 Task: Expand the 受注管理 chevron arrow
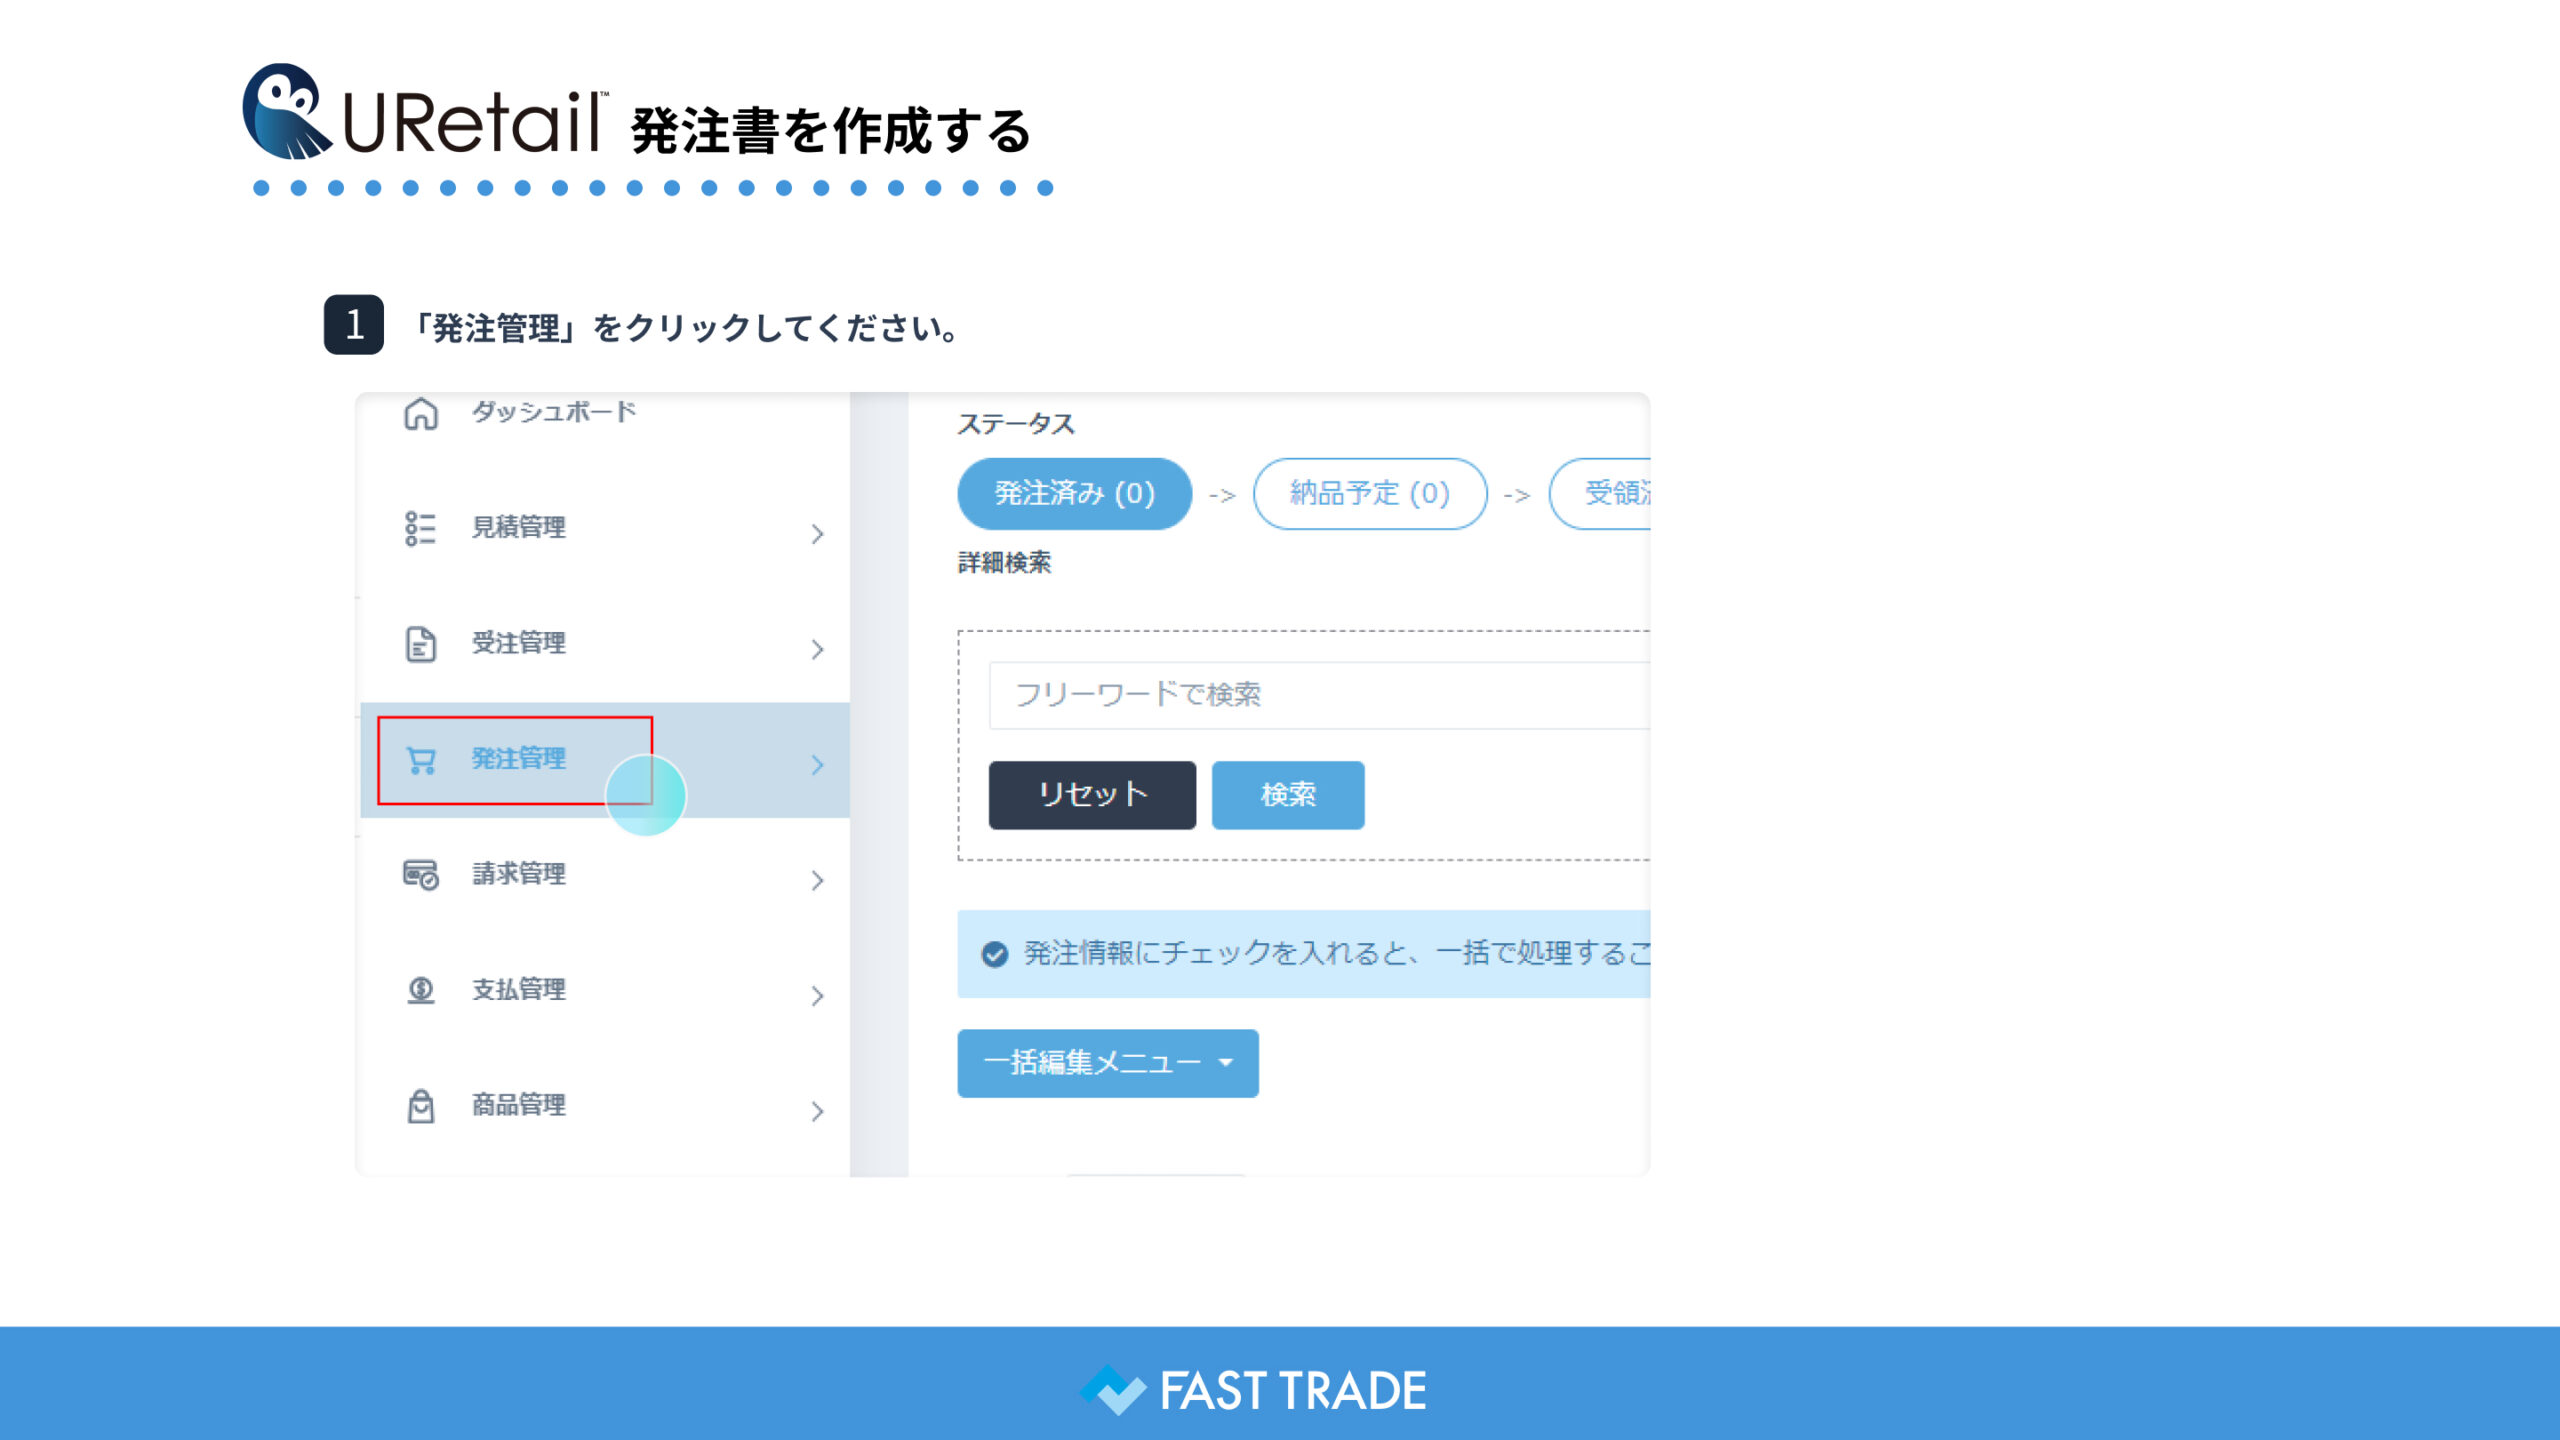coord(817,650)
